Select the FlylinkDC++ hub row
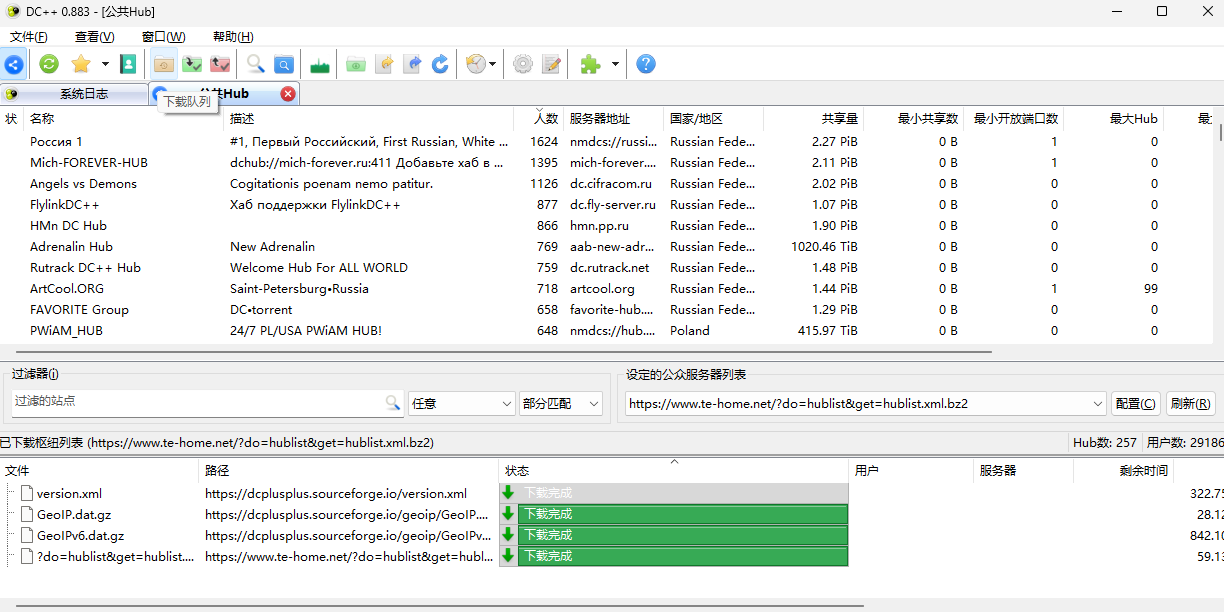The width and height of the screenshot is (1224, 612). click(608, 205)
